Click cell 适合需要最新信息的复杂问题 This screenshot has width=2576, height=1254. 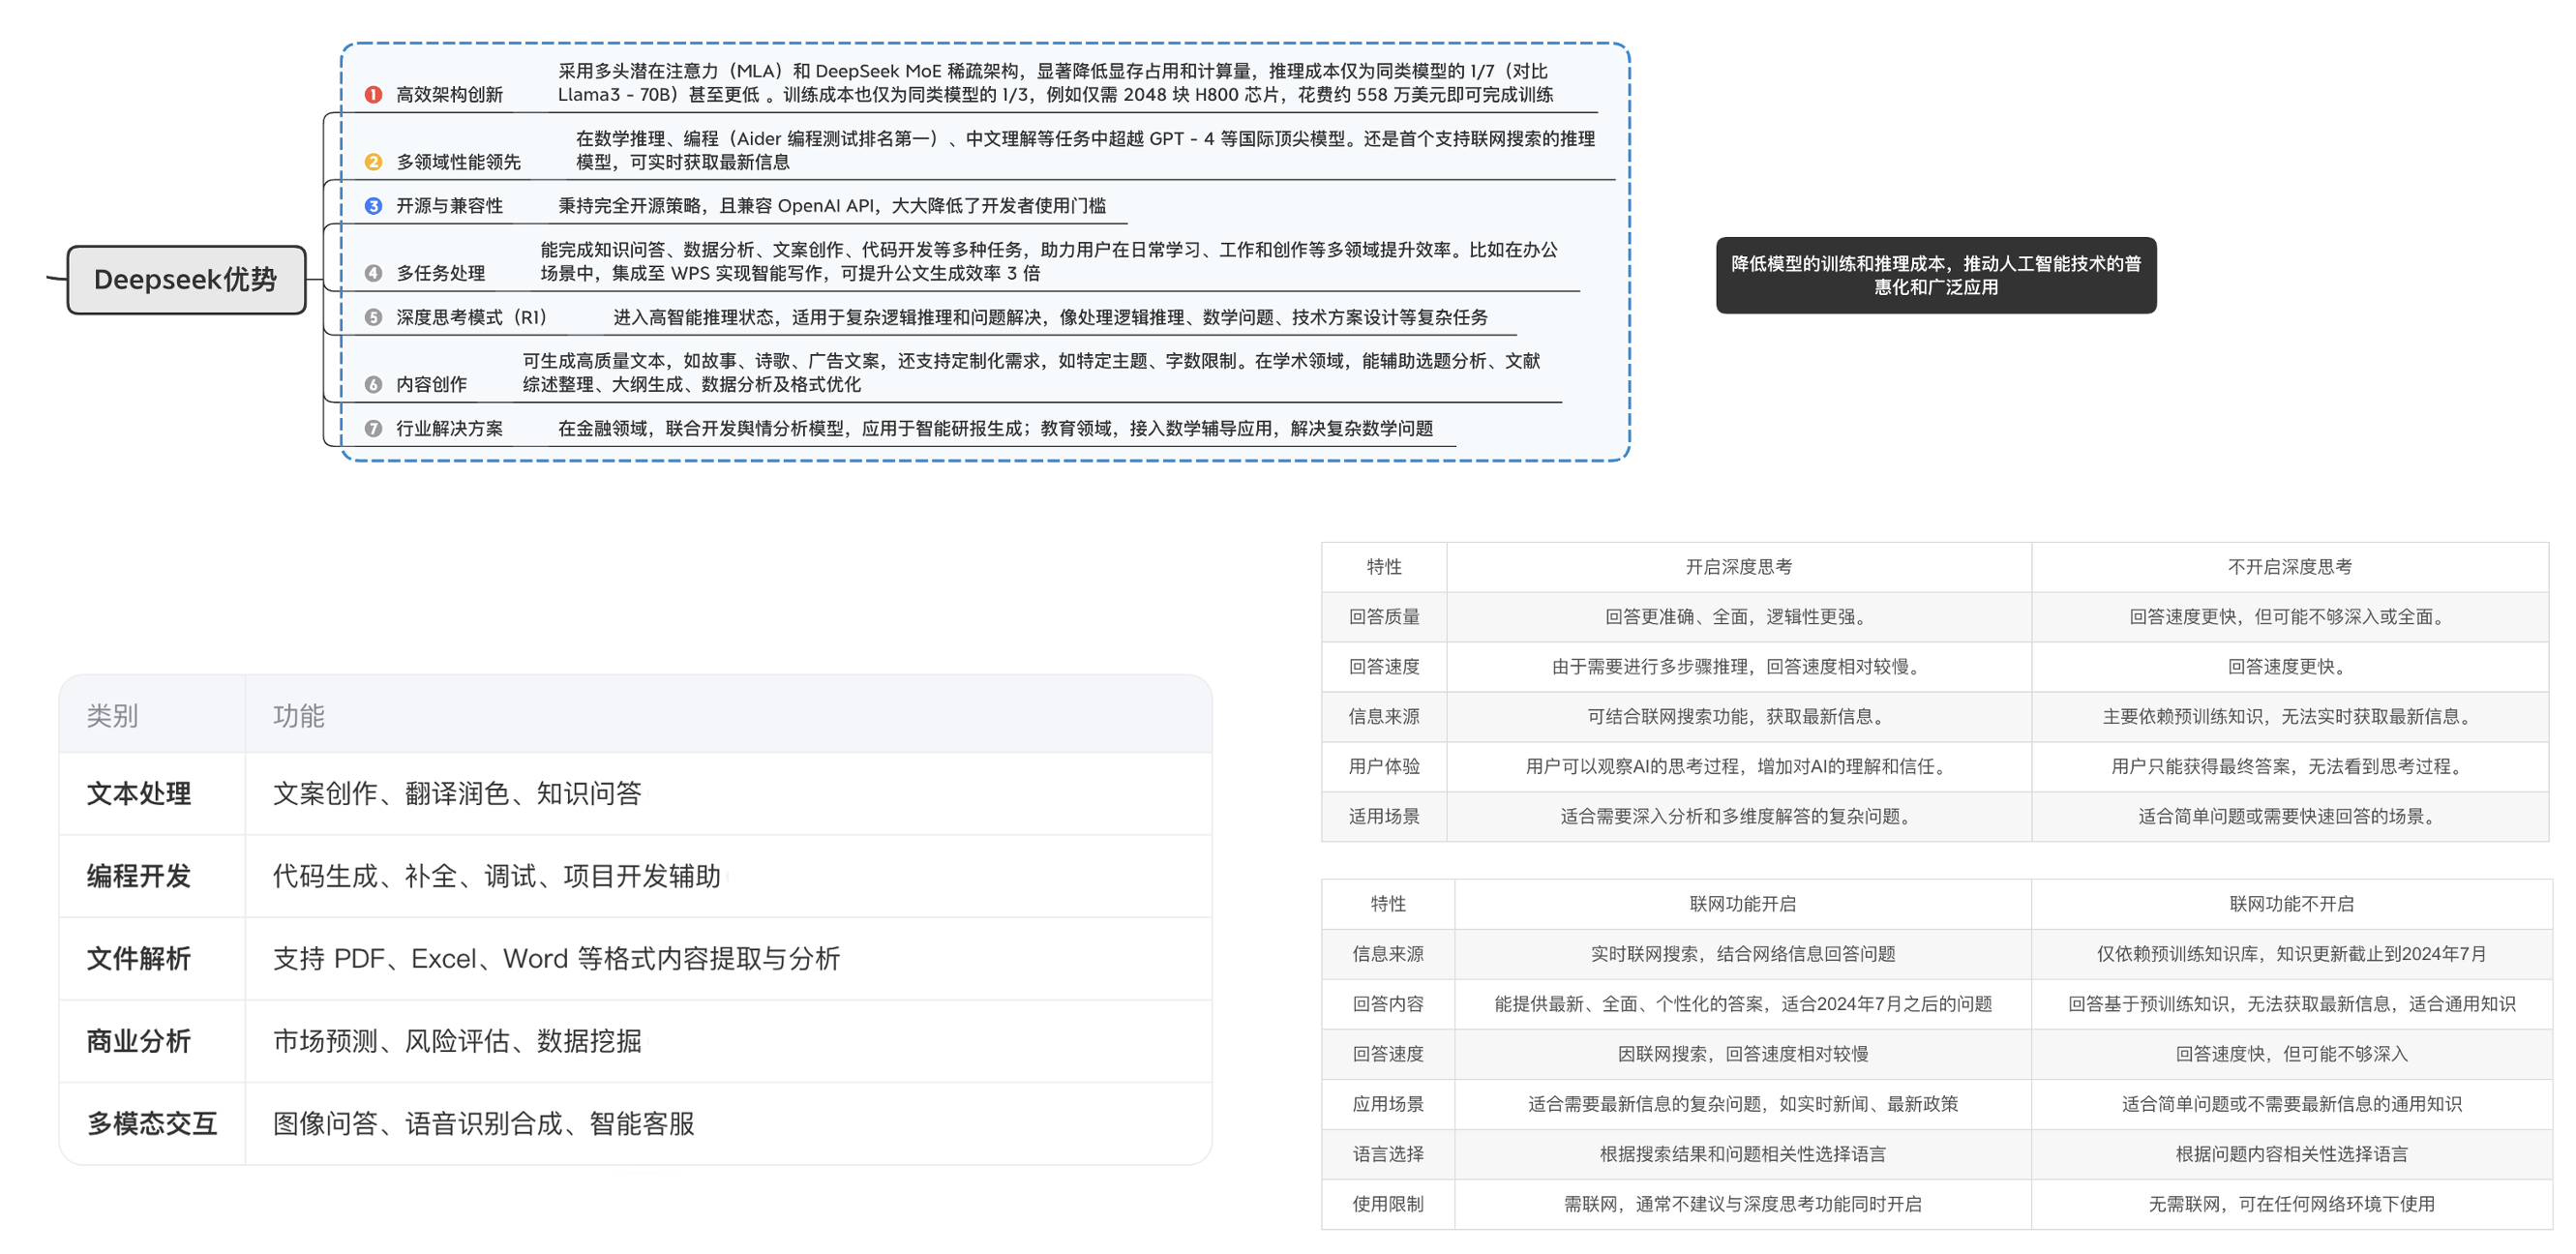1742,1104
